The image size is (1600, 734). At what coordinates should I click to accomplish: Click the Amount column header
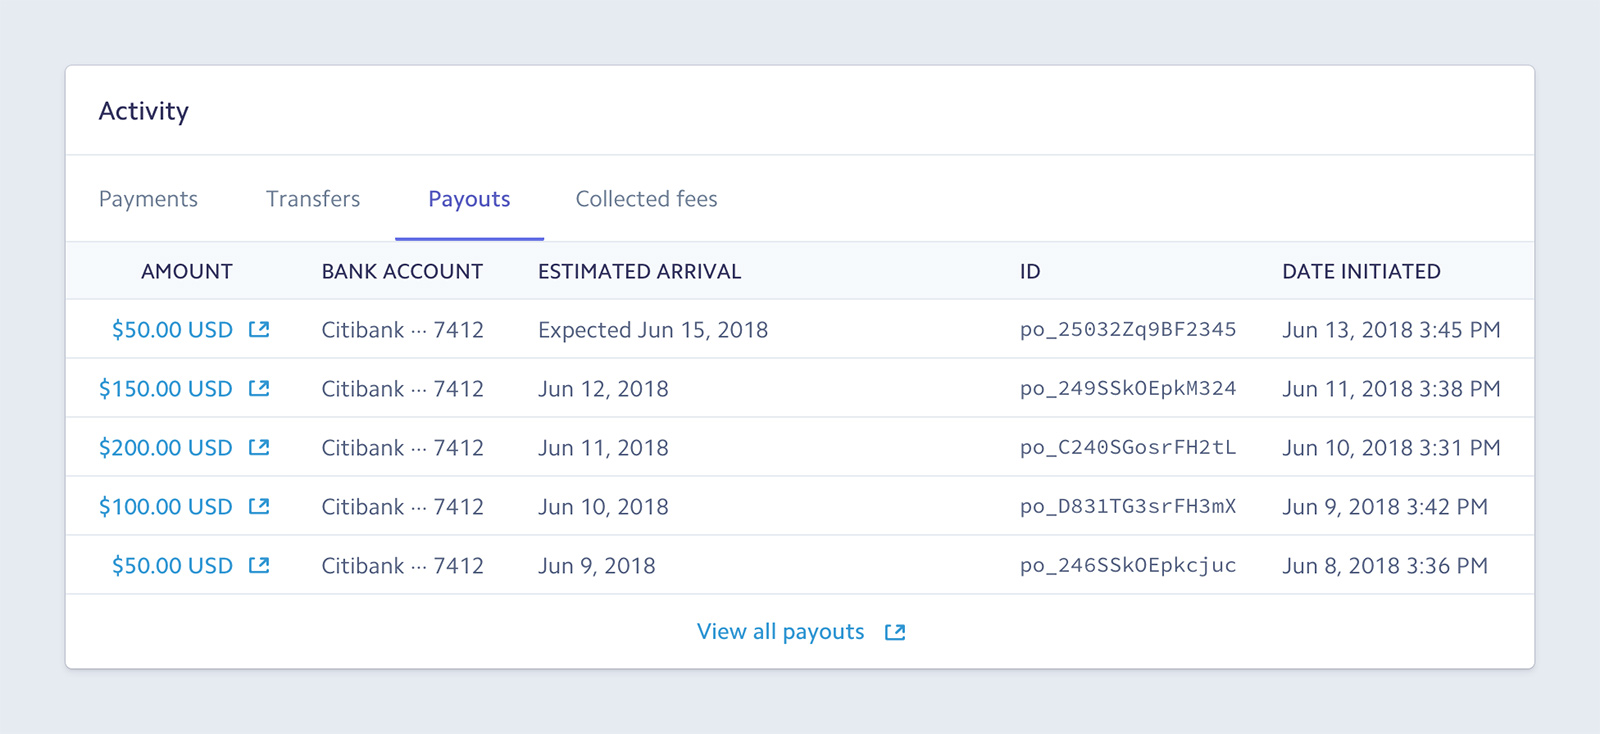(187, 272)
